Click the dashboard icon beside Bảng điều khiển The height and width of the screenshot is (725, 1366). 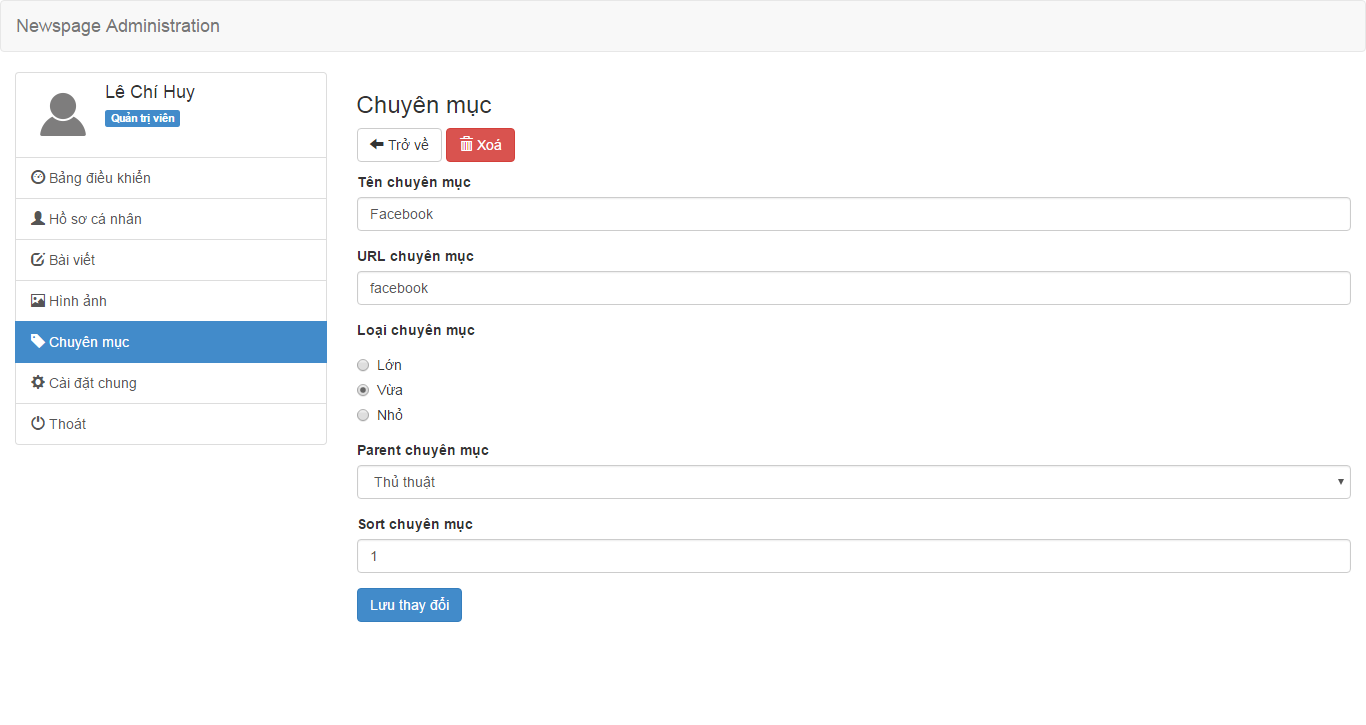click(x=38, y=177)
